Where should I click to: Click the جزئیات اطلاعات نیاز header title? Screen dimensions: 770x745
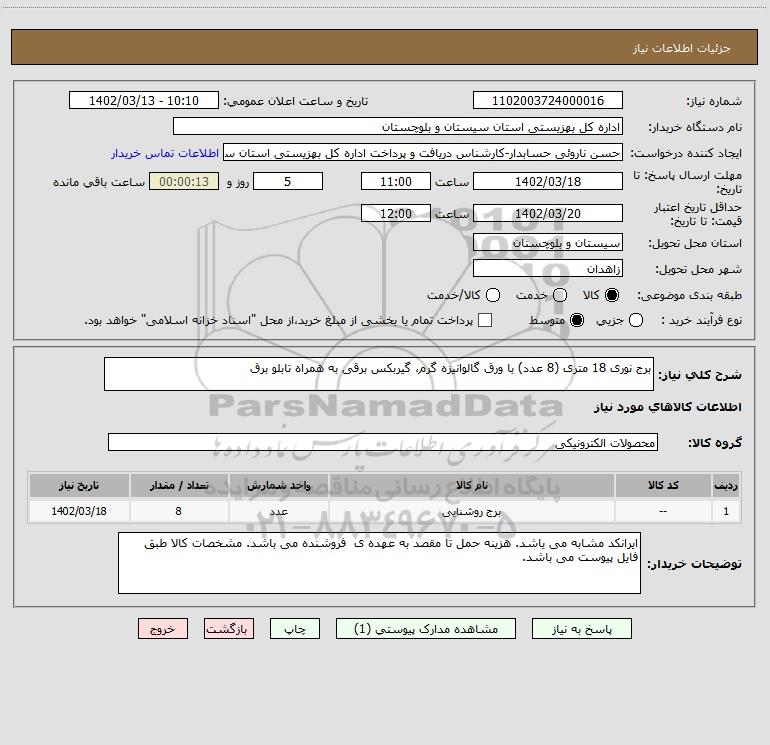681,48
